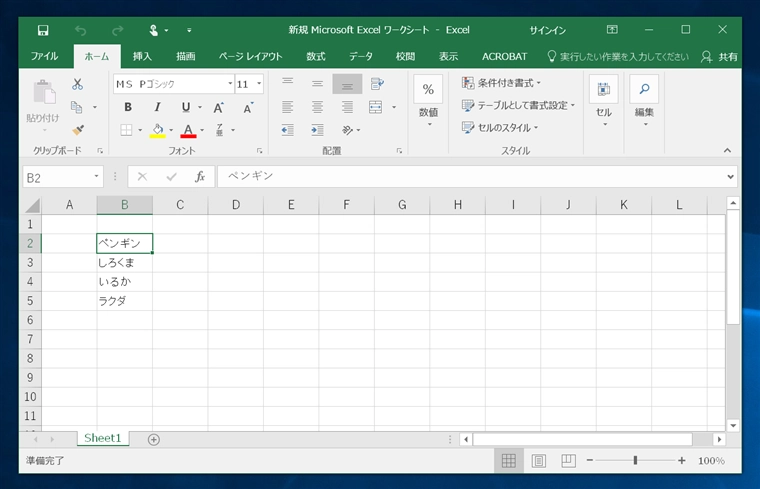
Task: Customize the Quick Access Toolbar
Action: [189, 31]
